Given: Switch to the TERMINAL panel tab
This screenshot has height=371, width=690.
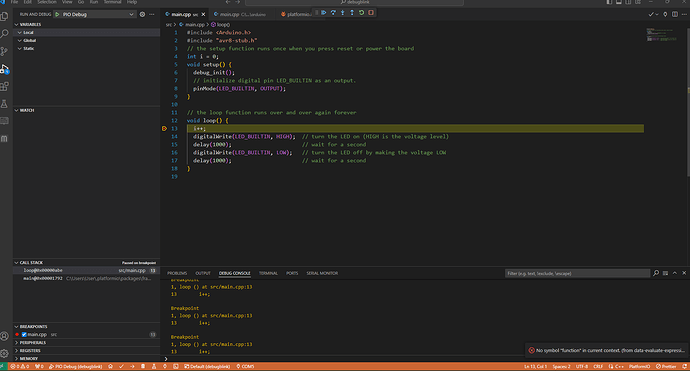Looking at the screenshot, I should [268, 273].
